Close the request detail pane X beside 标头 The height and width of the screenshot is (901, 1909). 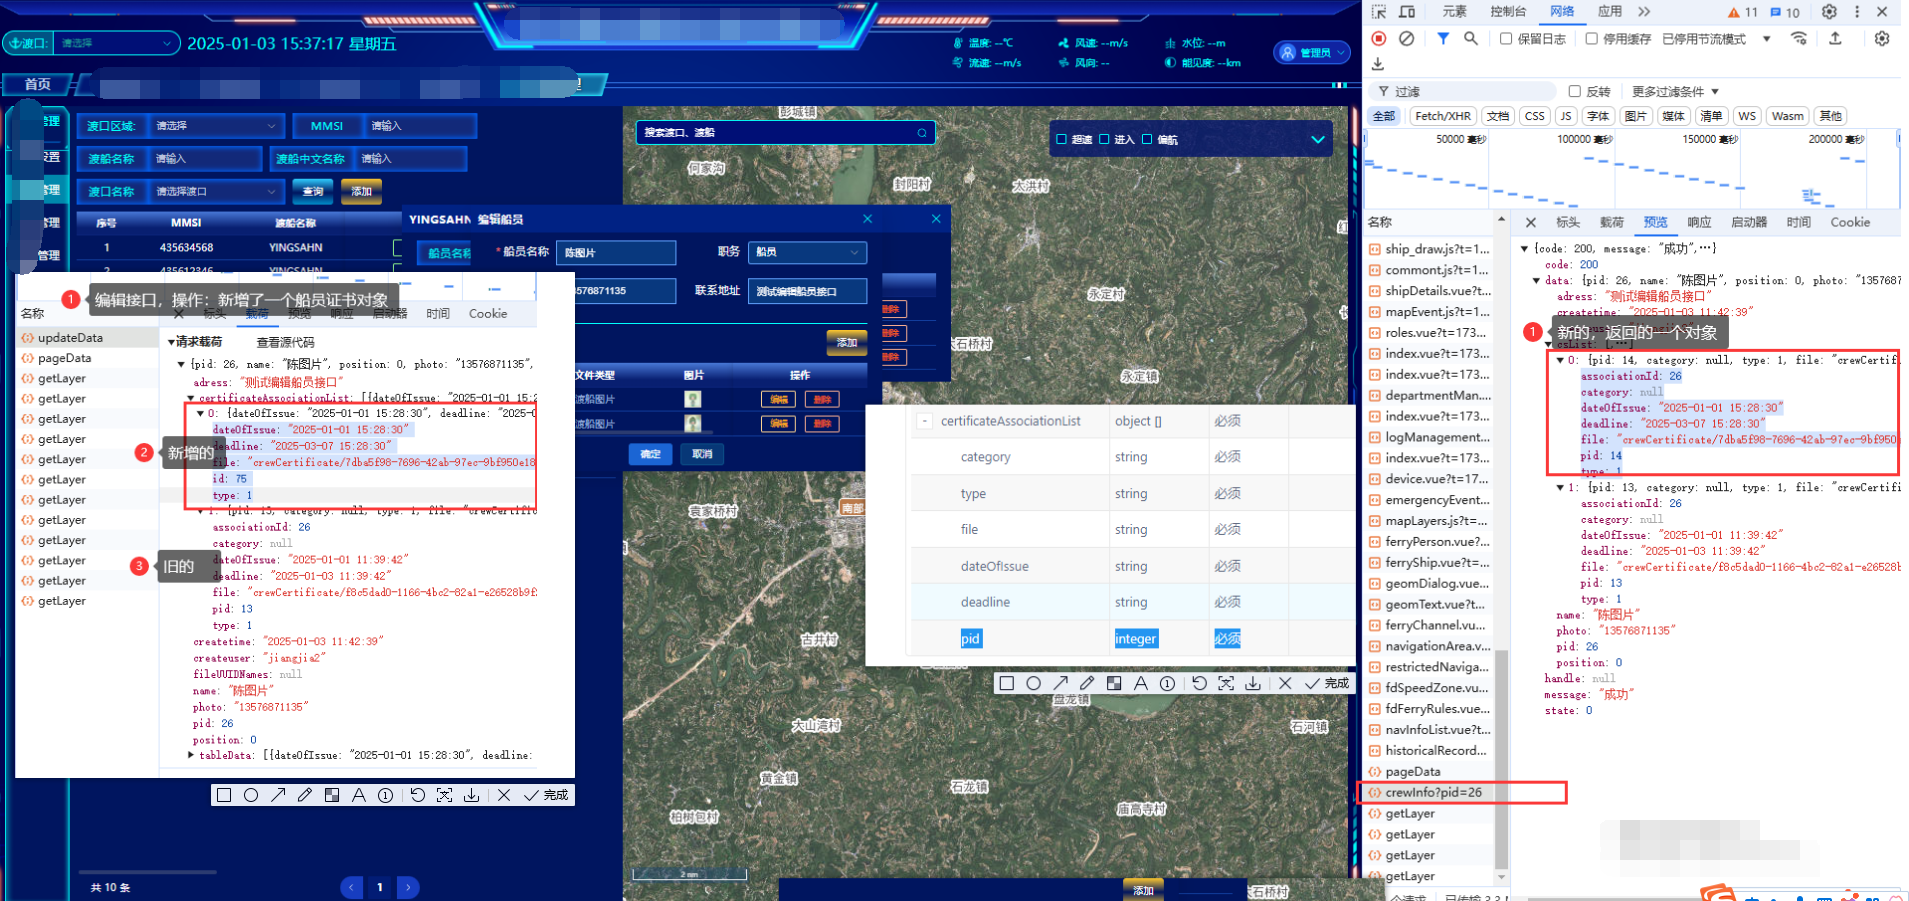pyautogui.click(x=1531, y=222)
